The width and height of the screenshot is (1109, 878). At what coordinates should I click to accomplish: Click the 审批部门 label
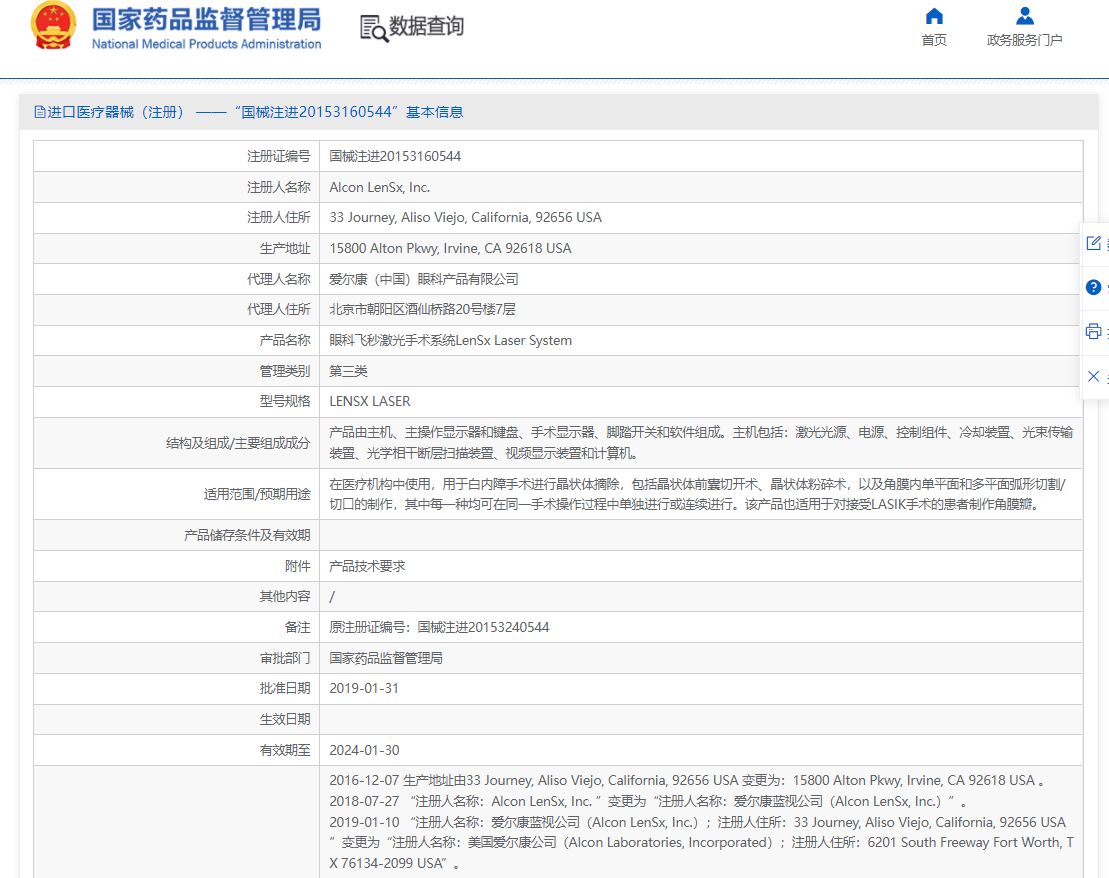(285, 659)
